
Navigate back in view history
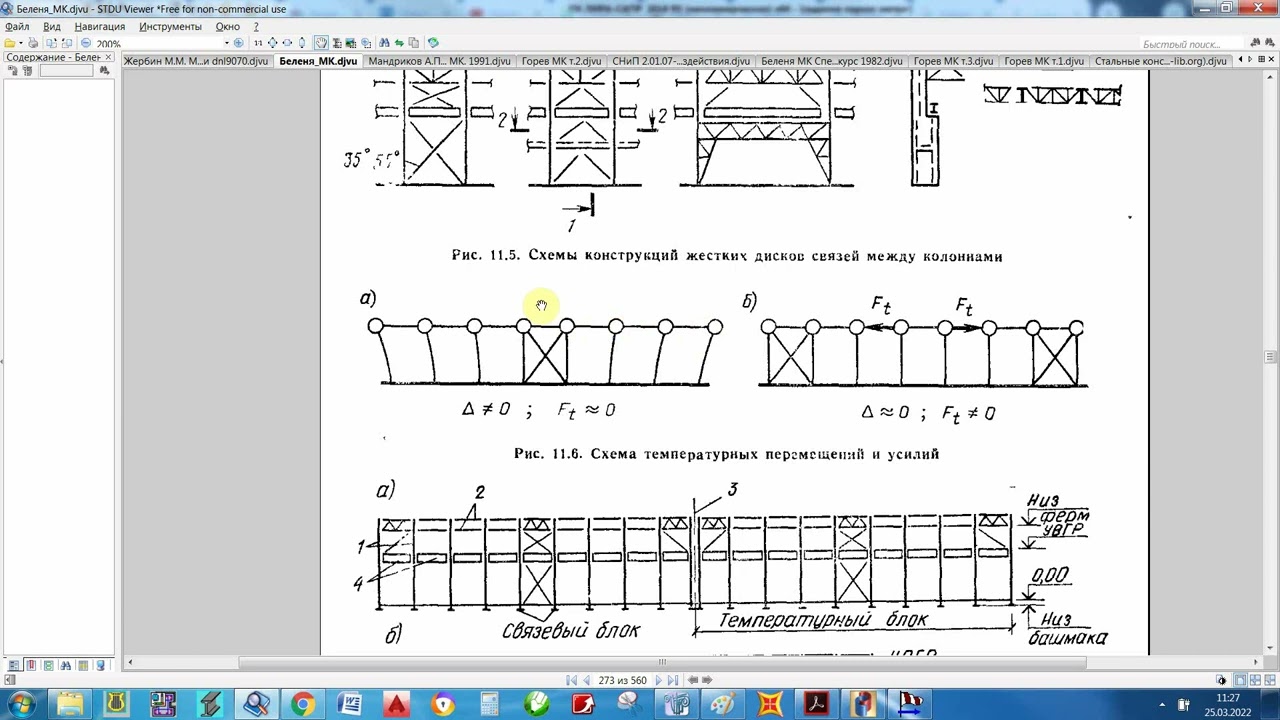(x=692, y=680)
